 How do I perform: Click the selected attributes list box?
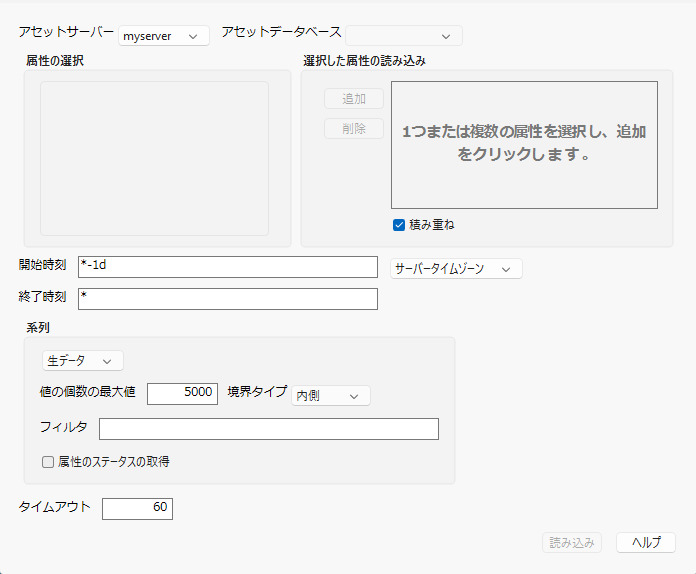(x=524, y=145)
